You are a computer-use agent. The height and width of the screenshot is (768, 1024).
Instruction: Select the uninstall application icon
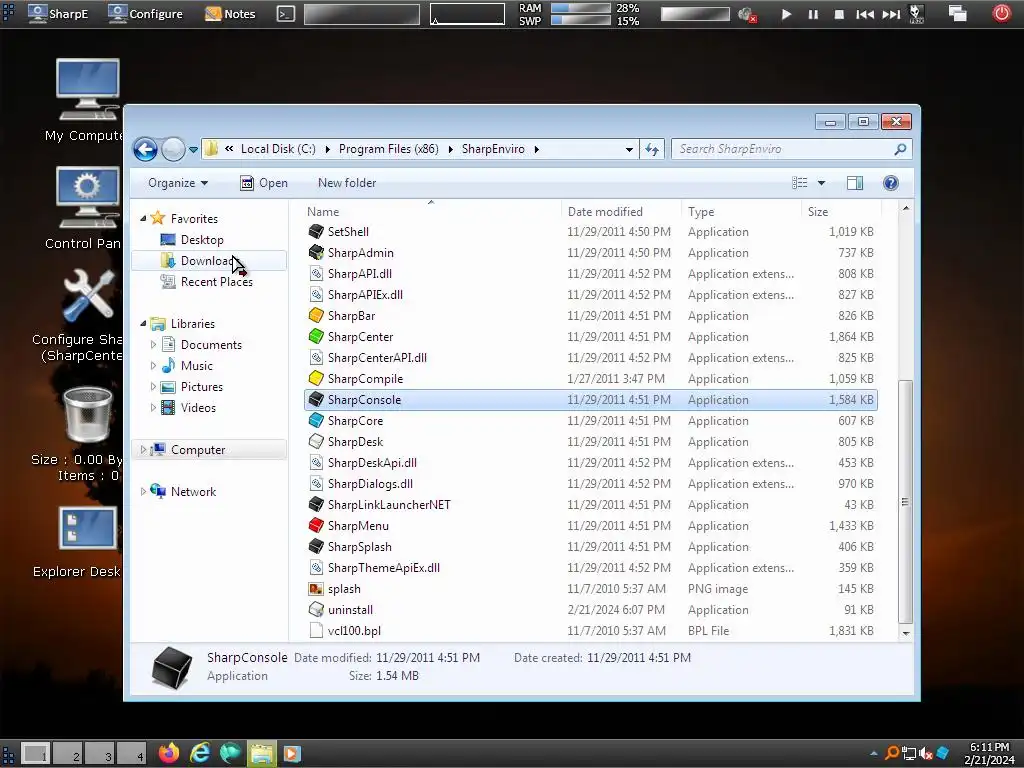click(x=316, y=609)
